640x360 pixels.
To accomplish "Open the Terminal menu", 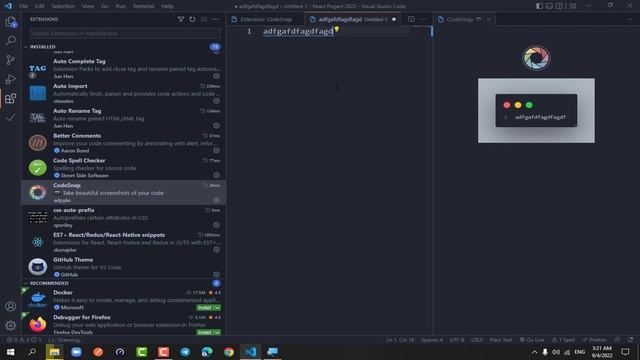I will tap(143, 6).
